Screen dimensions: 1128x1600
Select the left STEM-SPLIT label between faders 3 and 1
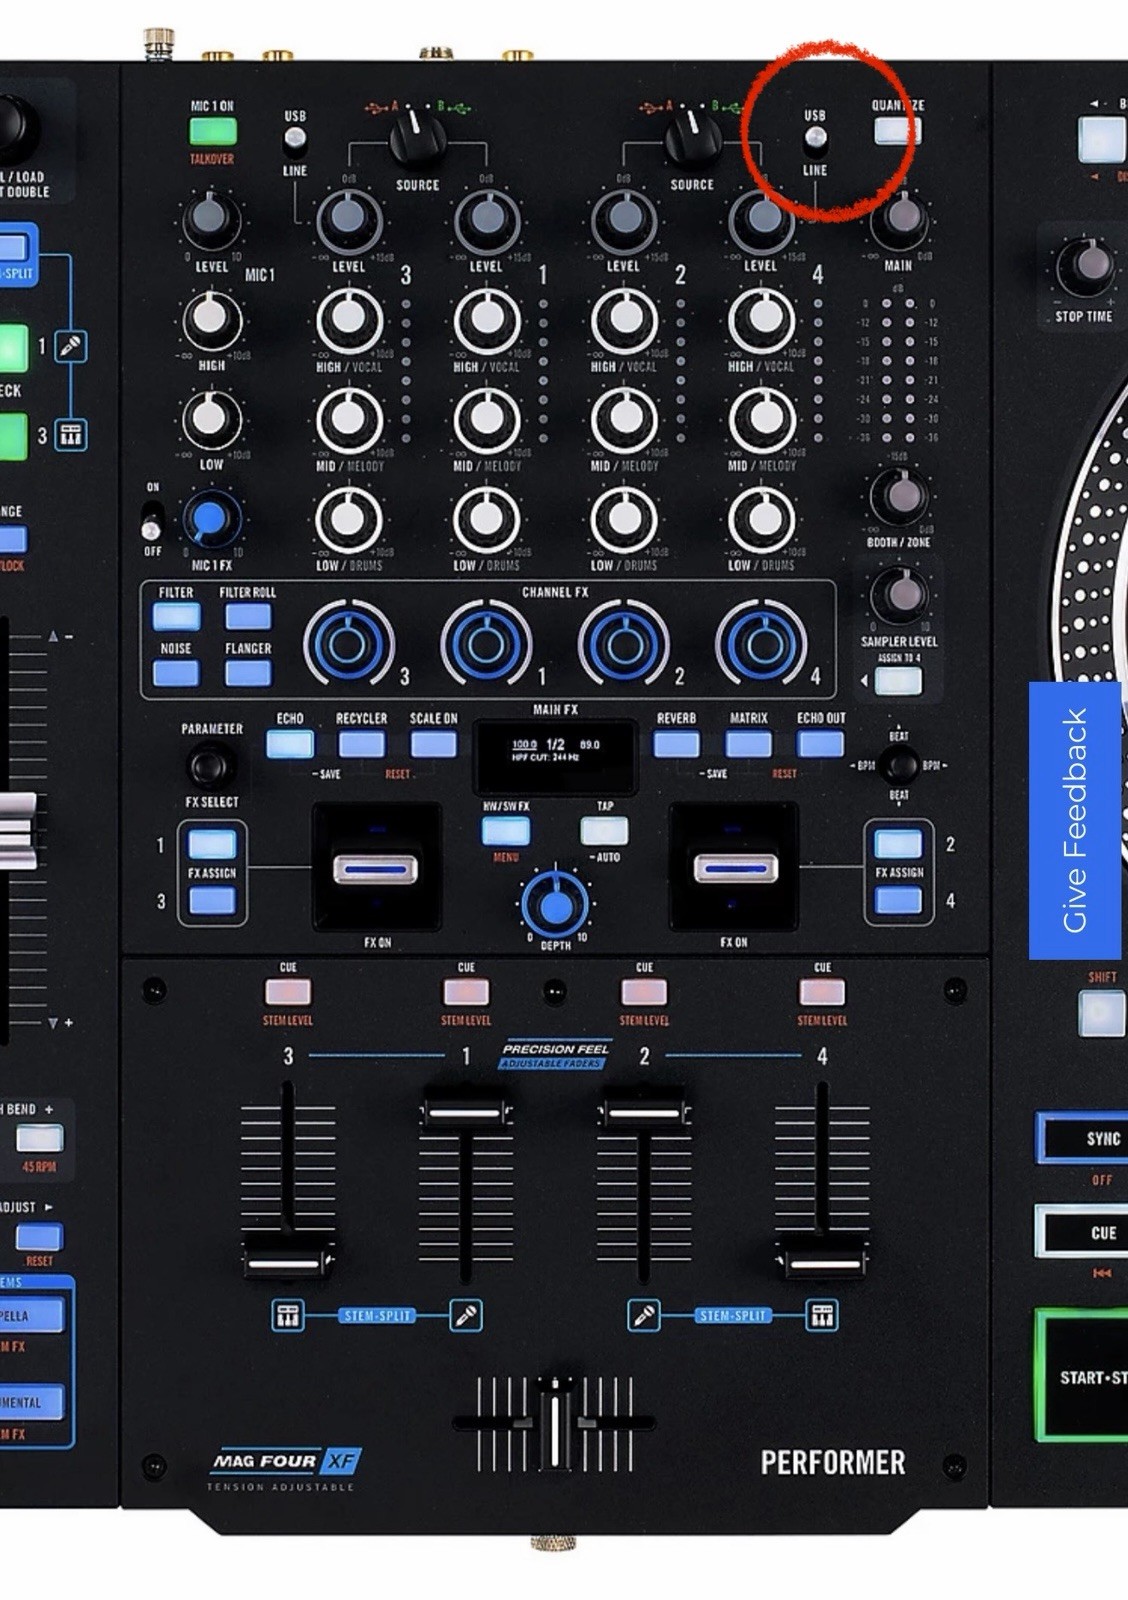[x=377, y=1315]
